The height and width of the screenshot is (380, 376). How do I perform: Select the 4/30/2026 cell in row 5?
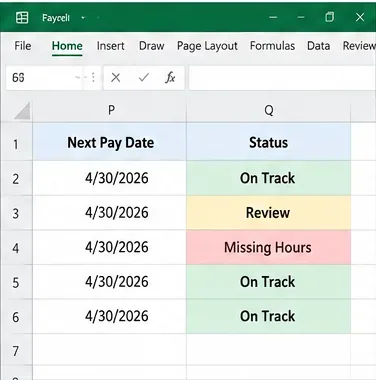(x=110, y=282)
